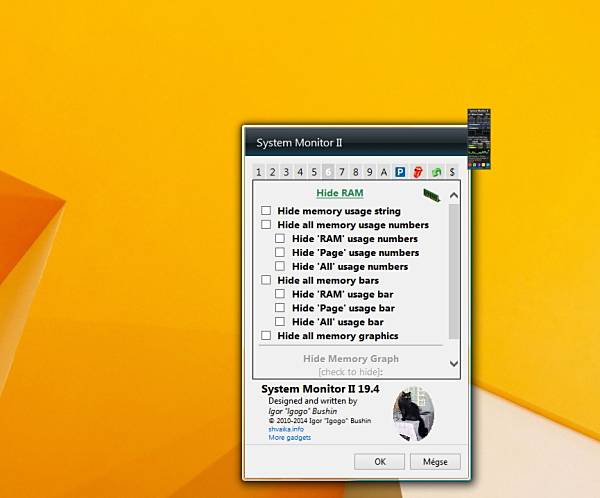
Task: Check Hide all memory usage numbers
Action: [266, 224]
